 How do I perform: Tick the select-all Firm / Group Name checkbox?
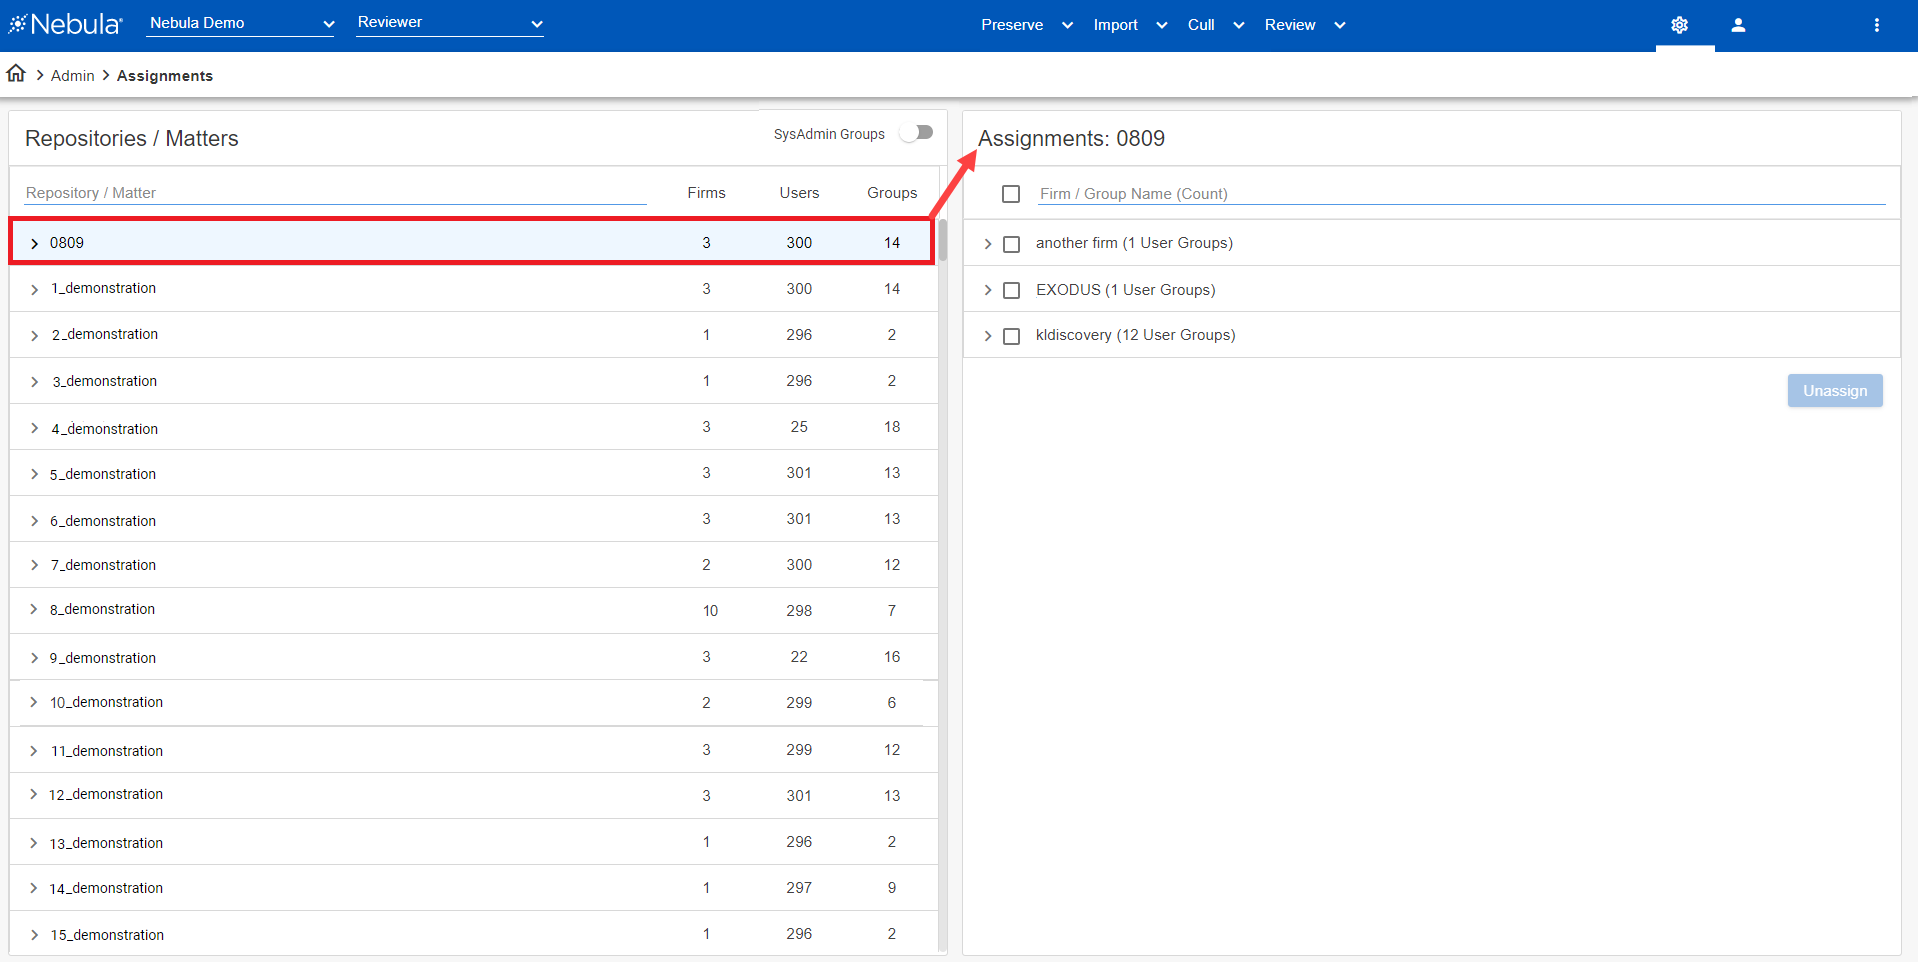click(1011, 194)
